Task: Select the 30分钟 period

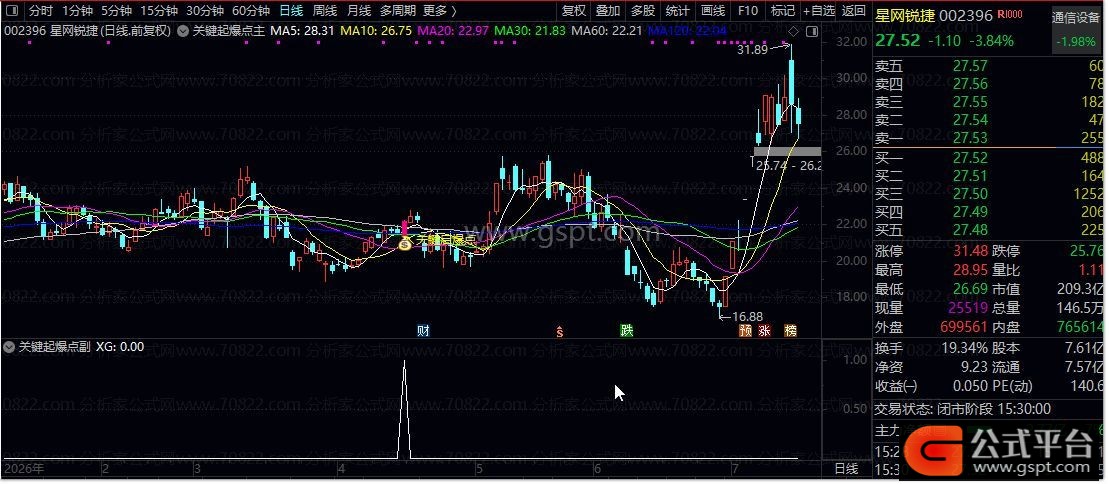Action: tap(204, 11)
